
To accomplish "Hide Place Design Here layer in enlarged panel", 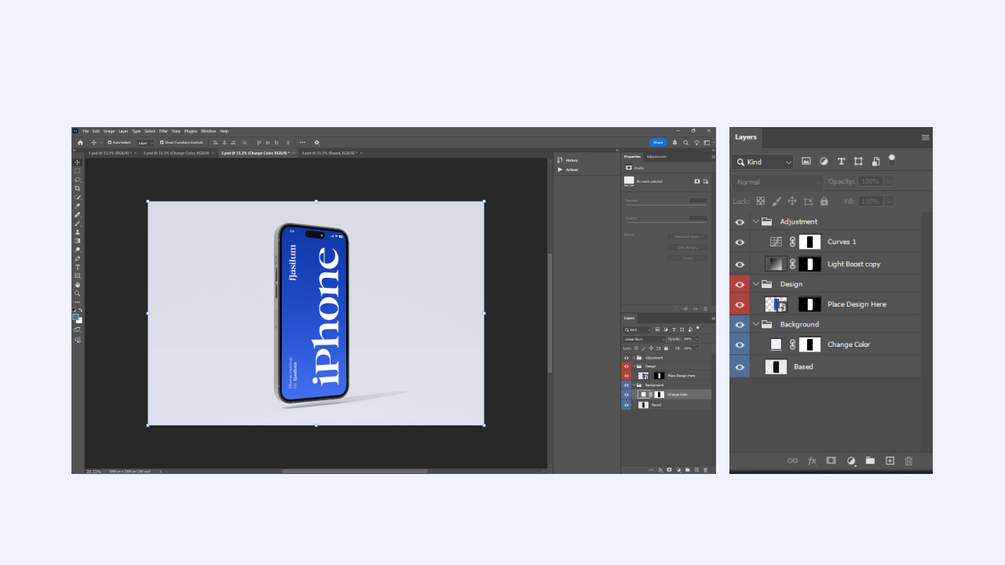I will coord(740,304).
